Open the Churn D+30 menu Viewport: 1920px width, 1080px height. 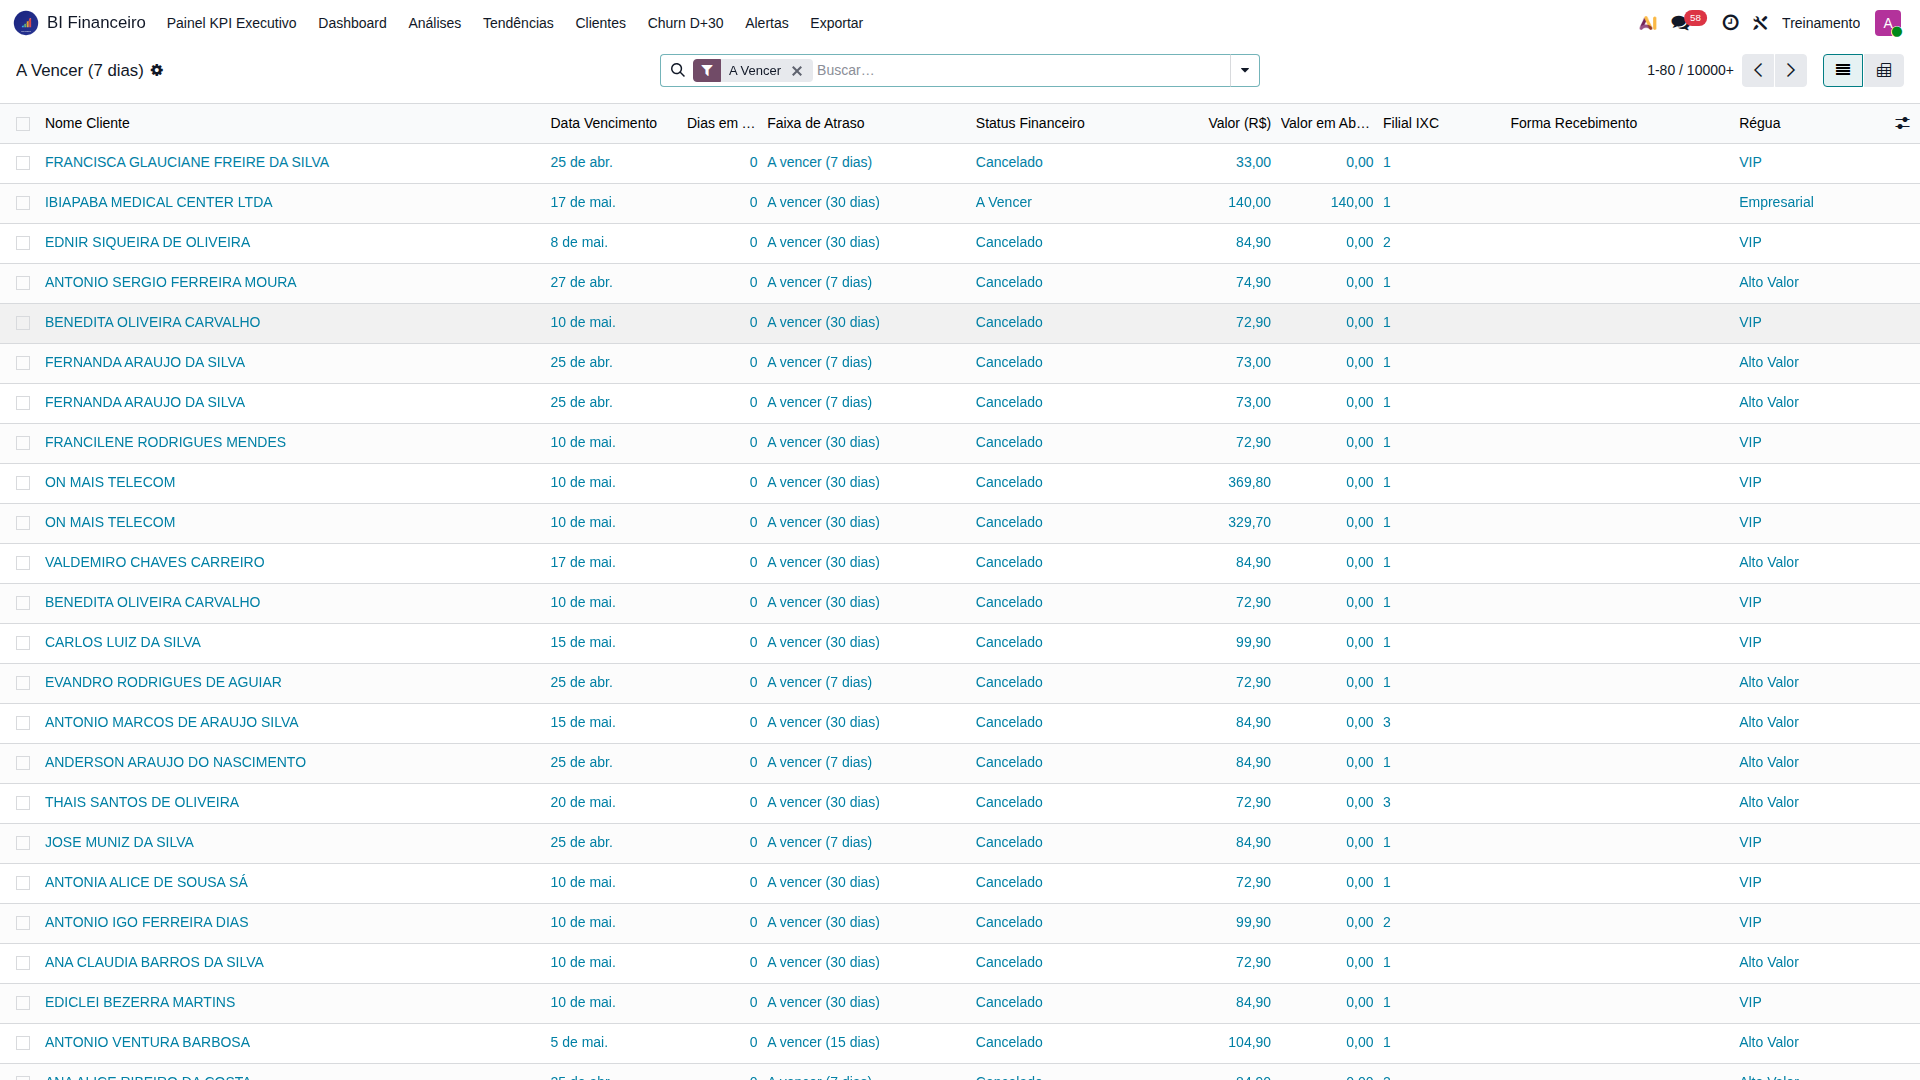[x=685, y=23]
